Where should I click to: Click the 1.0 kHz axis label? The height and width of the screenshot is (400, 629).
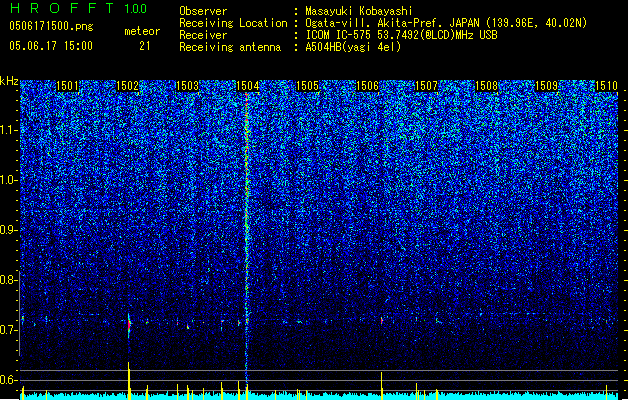[8, 180]
